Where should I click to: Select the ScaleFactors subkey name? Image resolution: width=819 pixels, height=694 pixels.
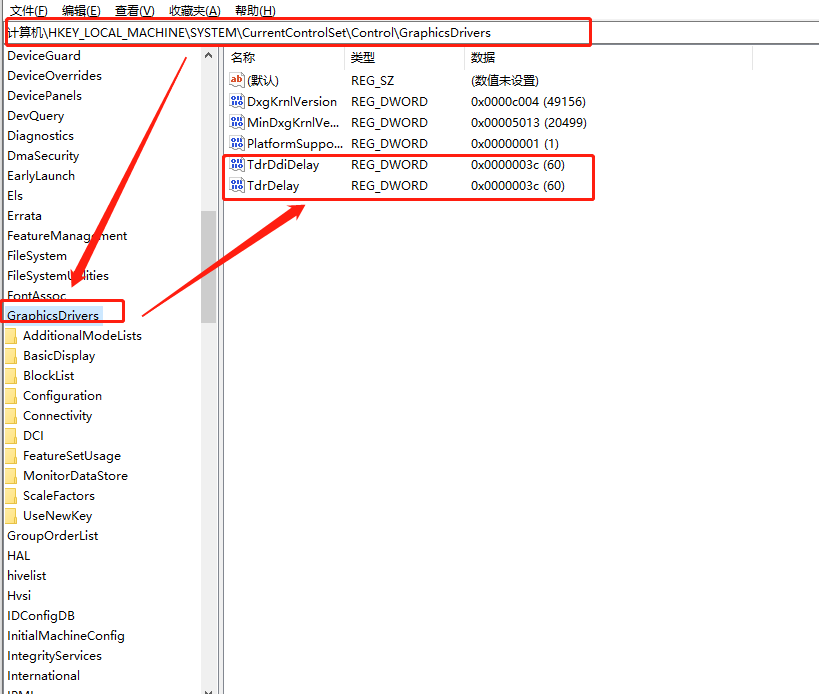tap(59, 496)
